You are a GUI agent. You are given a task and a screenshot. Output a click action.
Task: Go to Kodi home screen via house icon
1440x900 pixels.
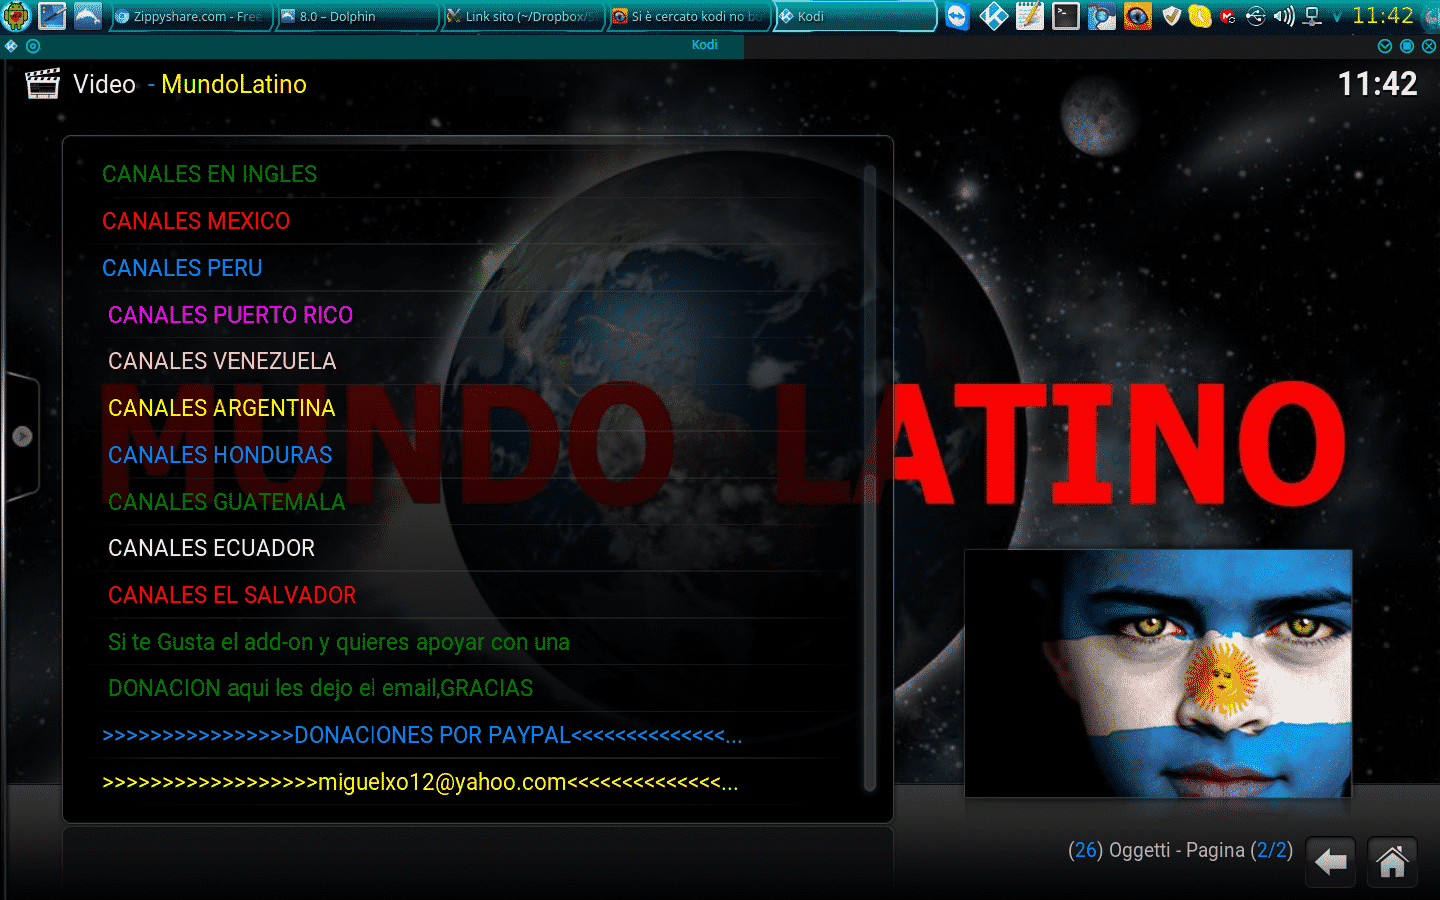click(x=1392, y=862)
